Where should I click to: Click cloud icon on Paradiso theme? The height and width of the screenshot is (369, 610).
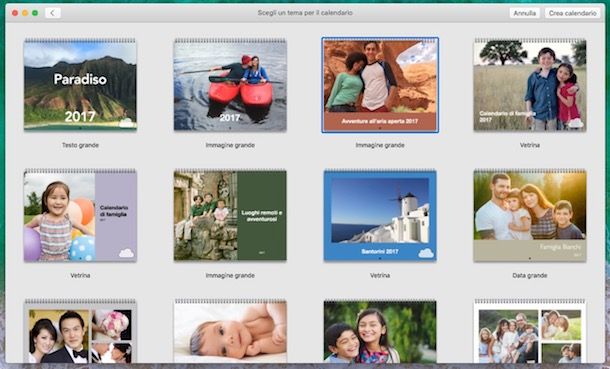pos(126,123)
